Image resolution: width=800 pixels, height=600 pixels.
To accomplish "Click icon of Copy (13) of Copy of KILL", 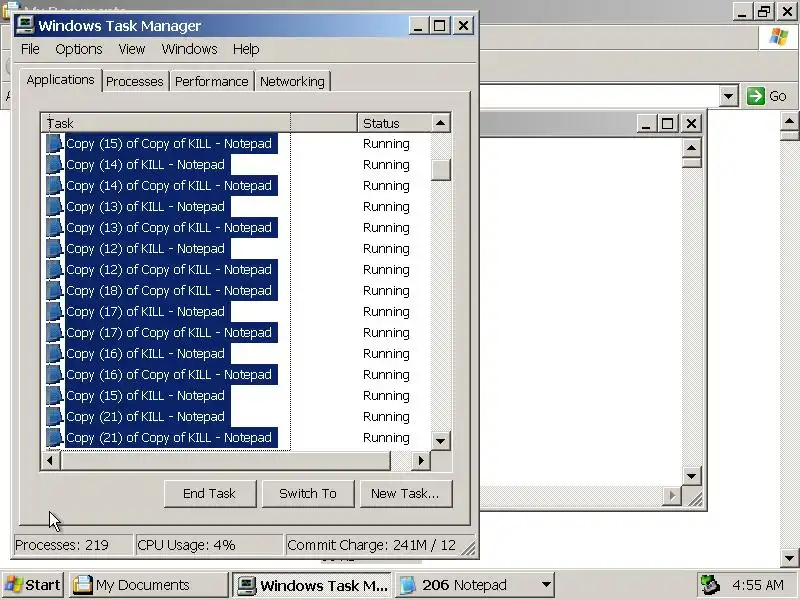I will click(x=54, y=228).
